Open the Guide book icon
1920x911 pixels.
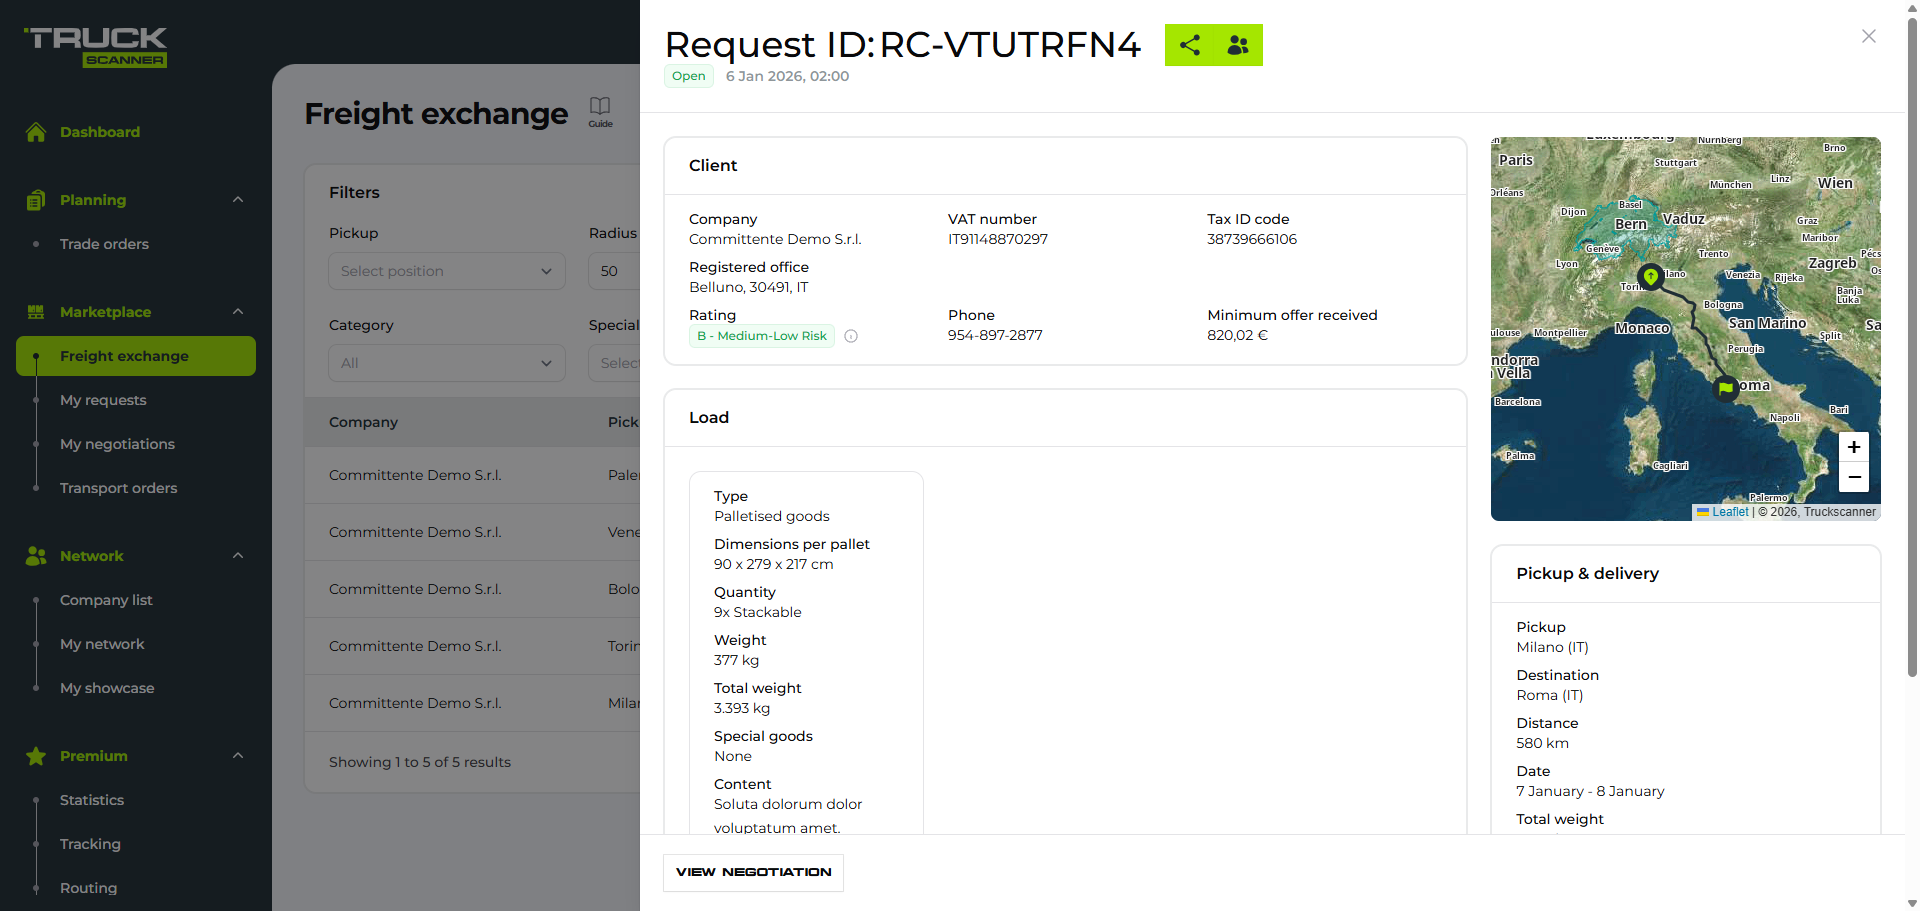coord(600,110)
